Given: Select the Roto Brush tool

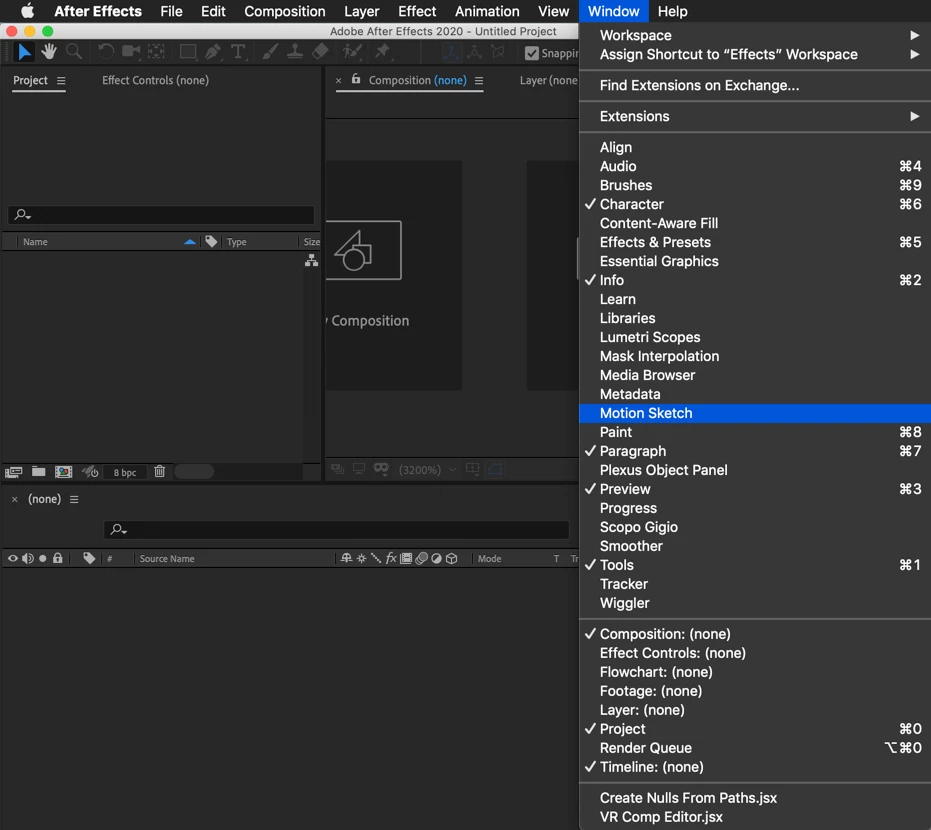Looking at the screenshot, I should coord(352,52).
